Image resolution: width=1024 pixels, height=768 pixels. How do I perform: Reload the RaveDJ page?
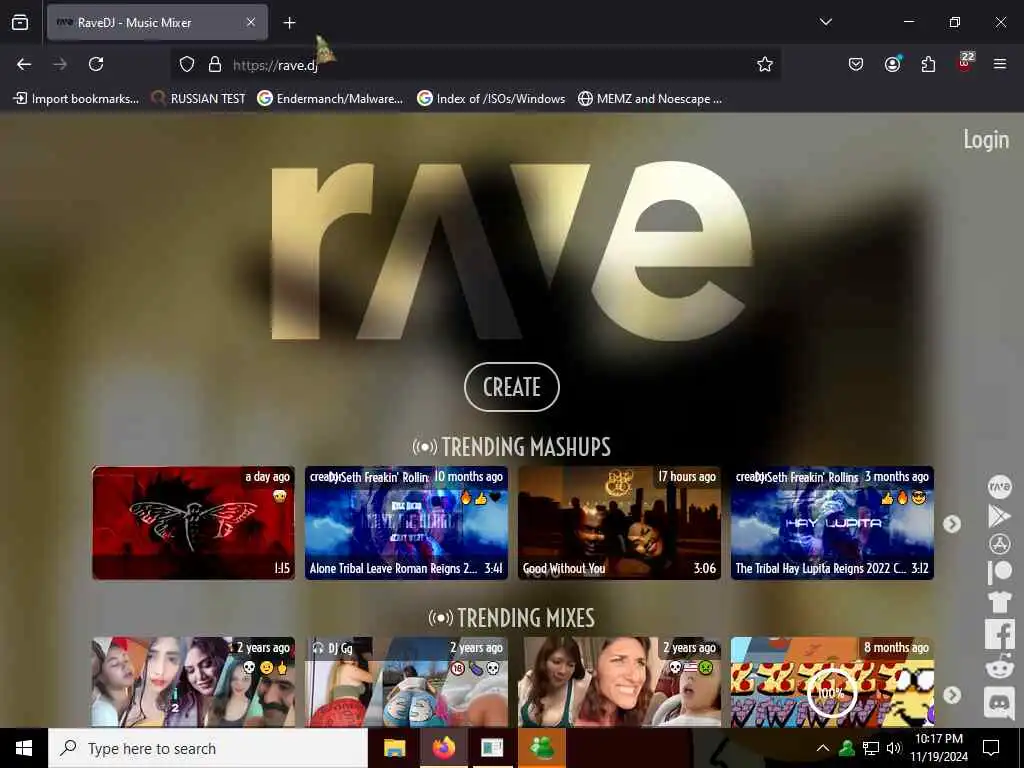click(96, 64)
